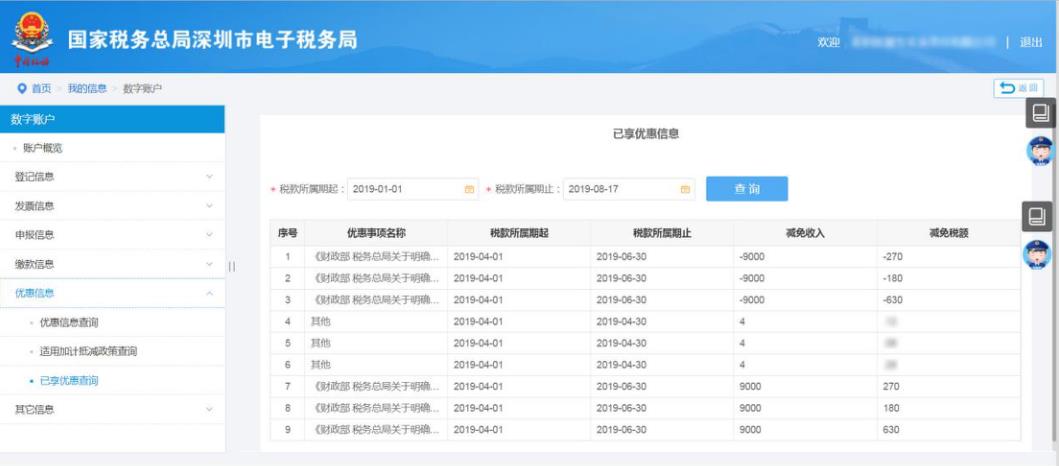Image resolution: width=1059 pixels, height=466 pixels.
Task: Click the upper book icon on right edge
Action: pos(1040,115)
